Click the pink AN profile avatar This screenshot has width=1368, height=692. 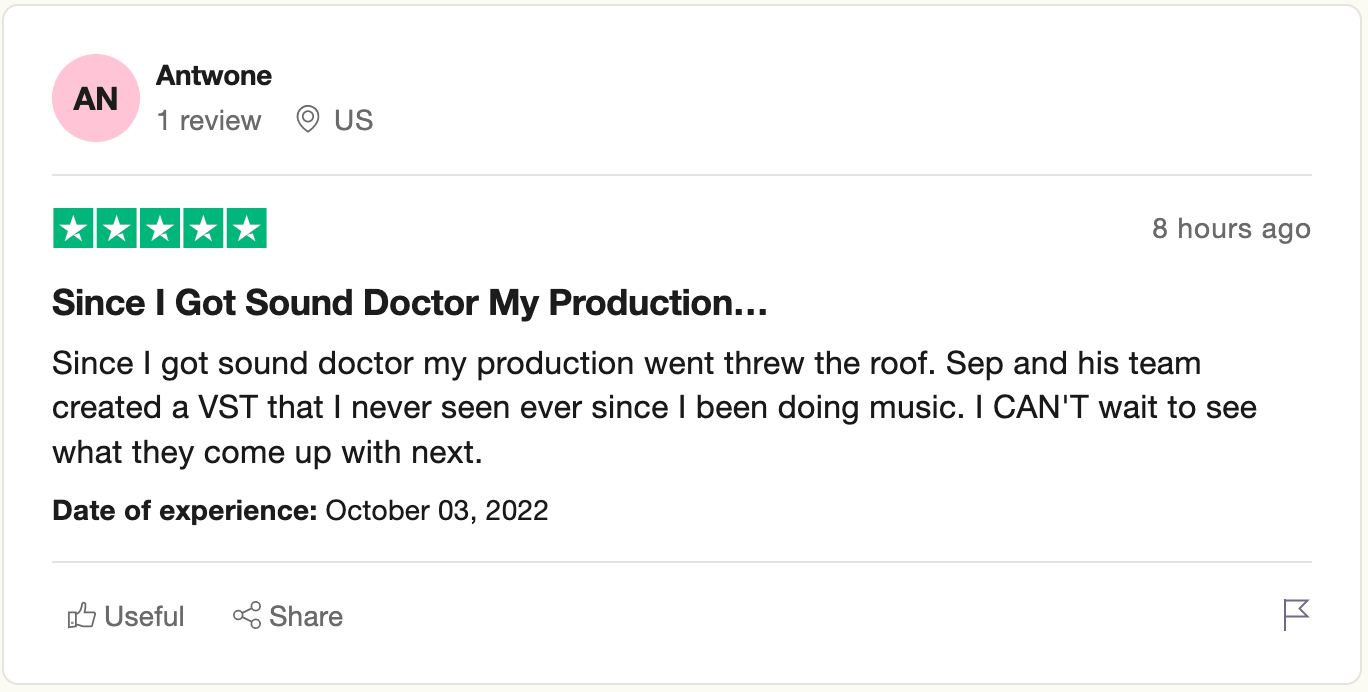(96, 99)
